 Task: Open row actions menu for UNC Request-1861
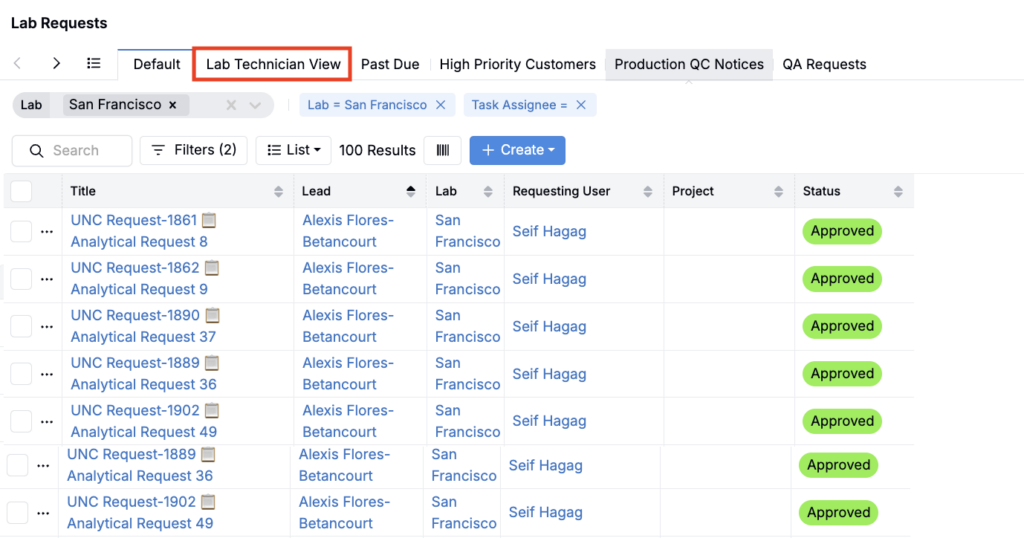46,232
